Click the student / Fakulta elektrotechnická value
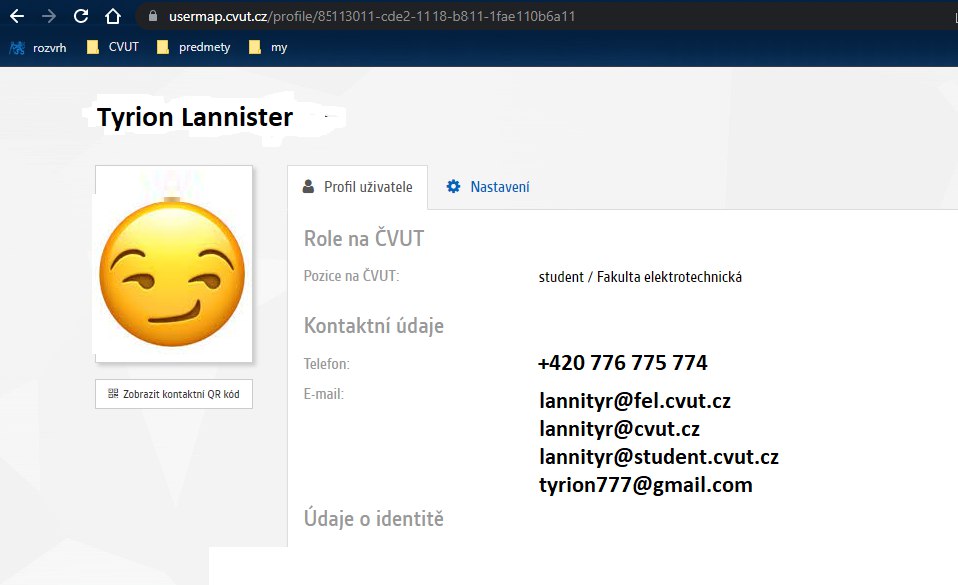The height and width of the screenshot is (585, 958). click(x=640, y=277)
